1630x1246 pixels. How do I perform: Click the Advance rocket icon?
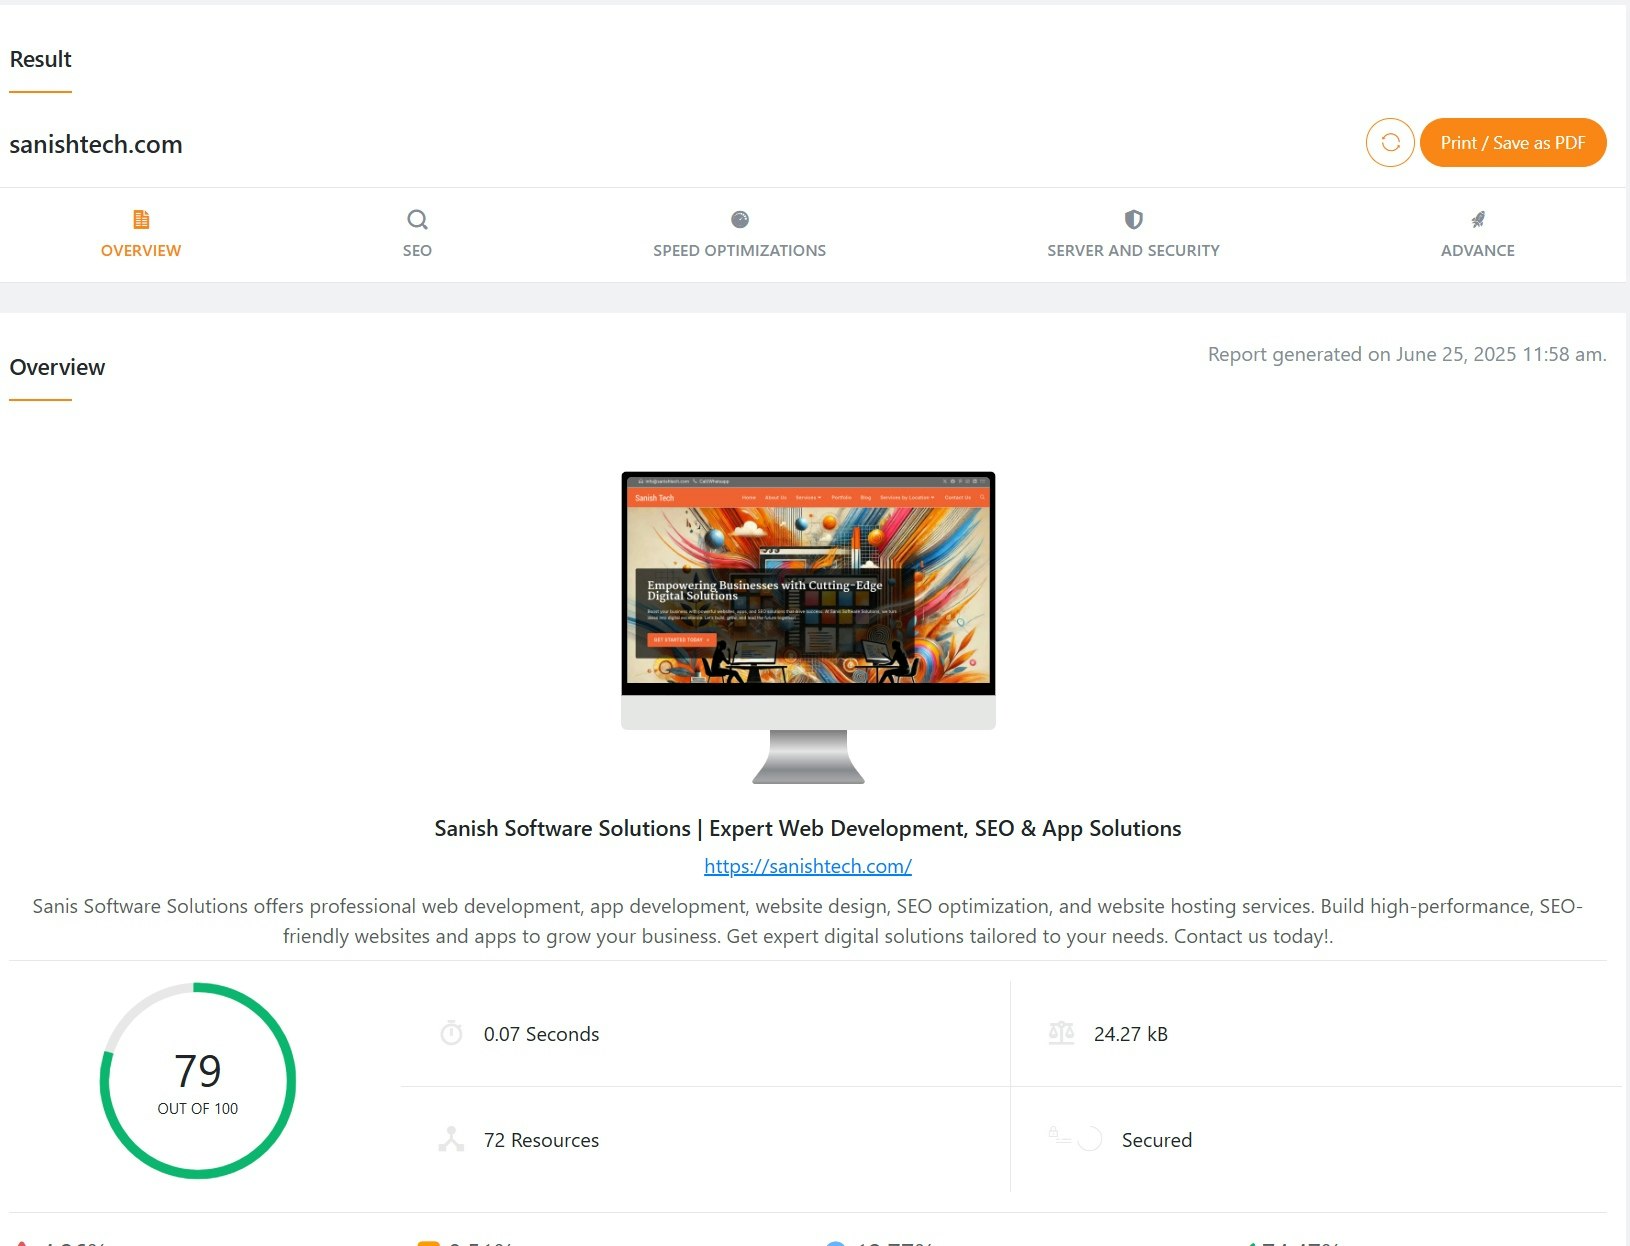[1478, 219]
